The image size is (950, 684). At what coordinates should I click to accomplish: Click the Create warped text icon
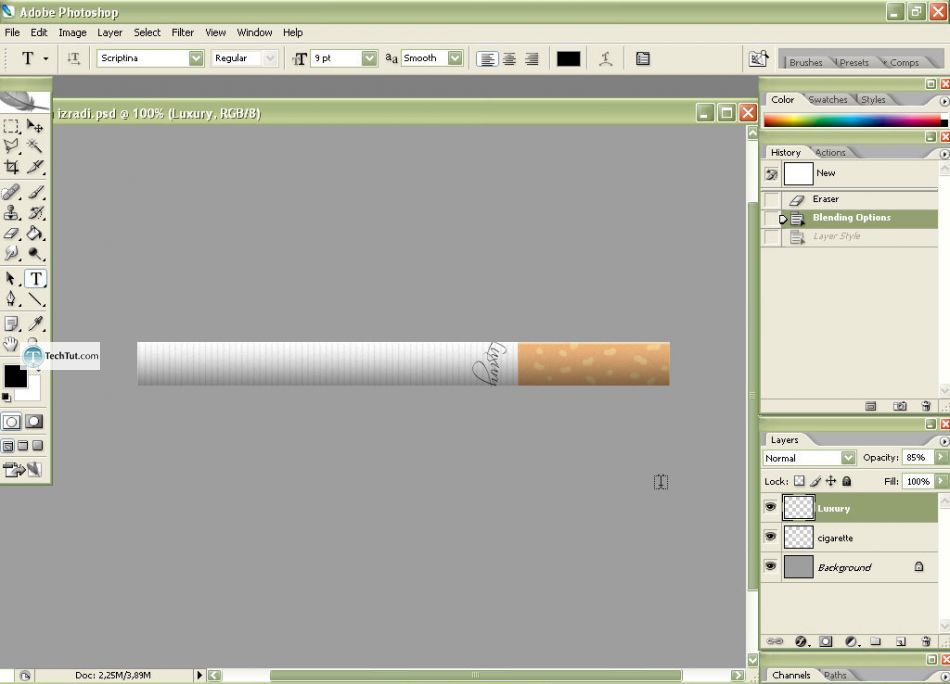[x=605, y=59]
